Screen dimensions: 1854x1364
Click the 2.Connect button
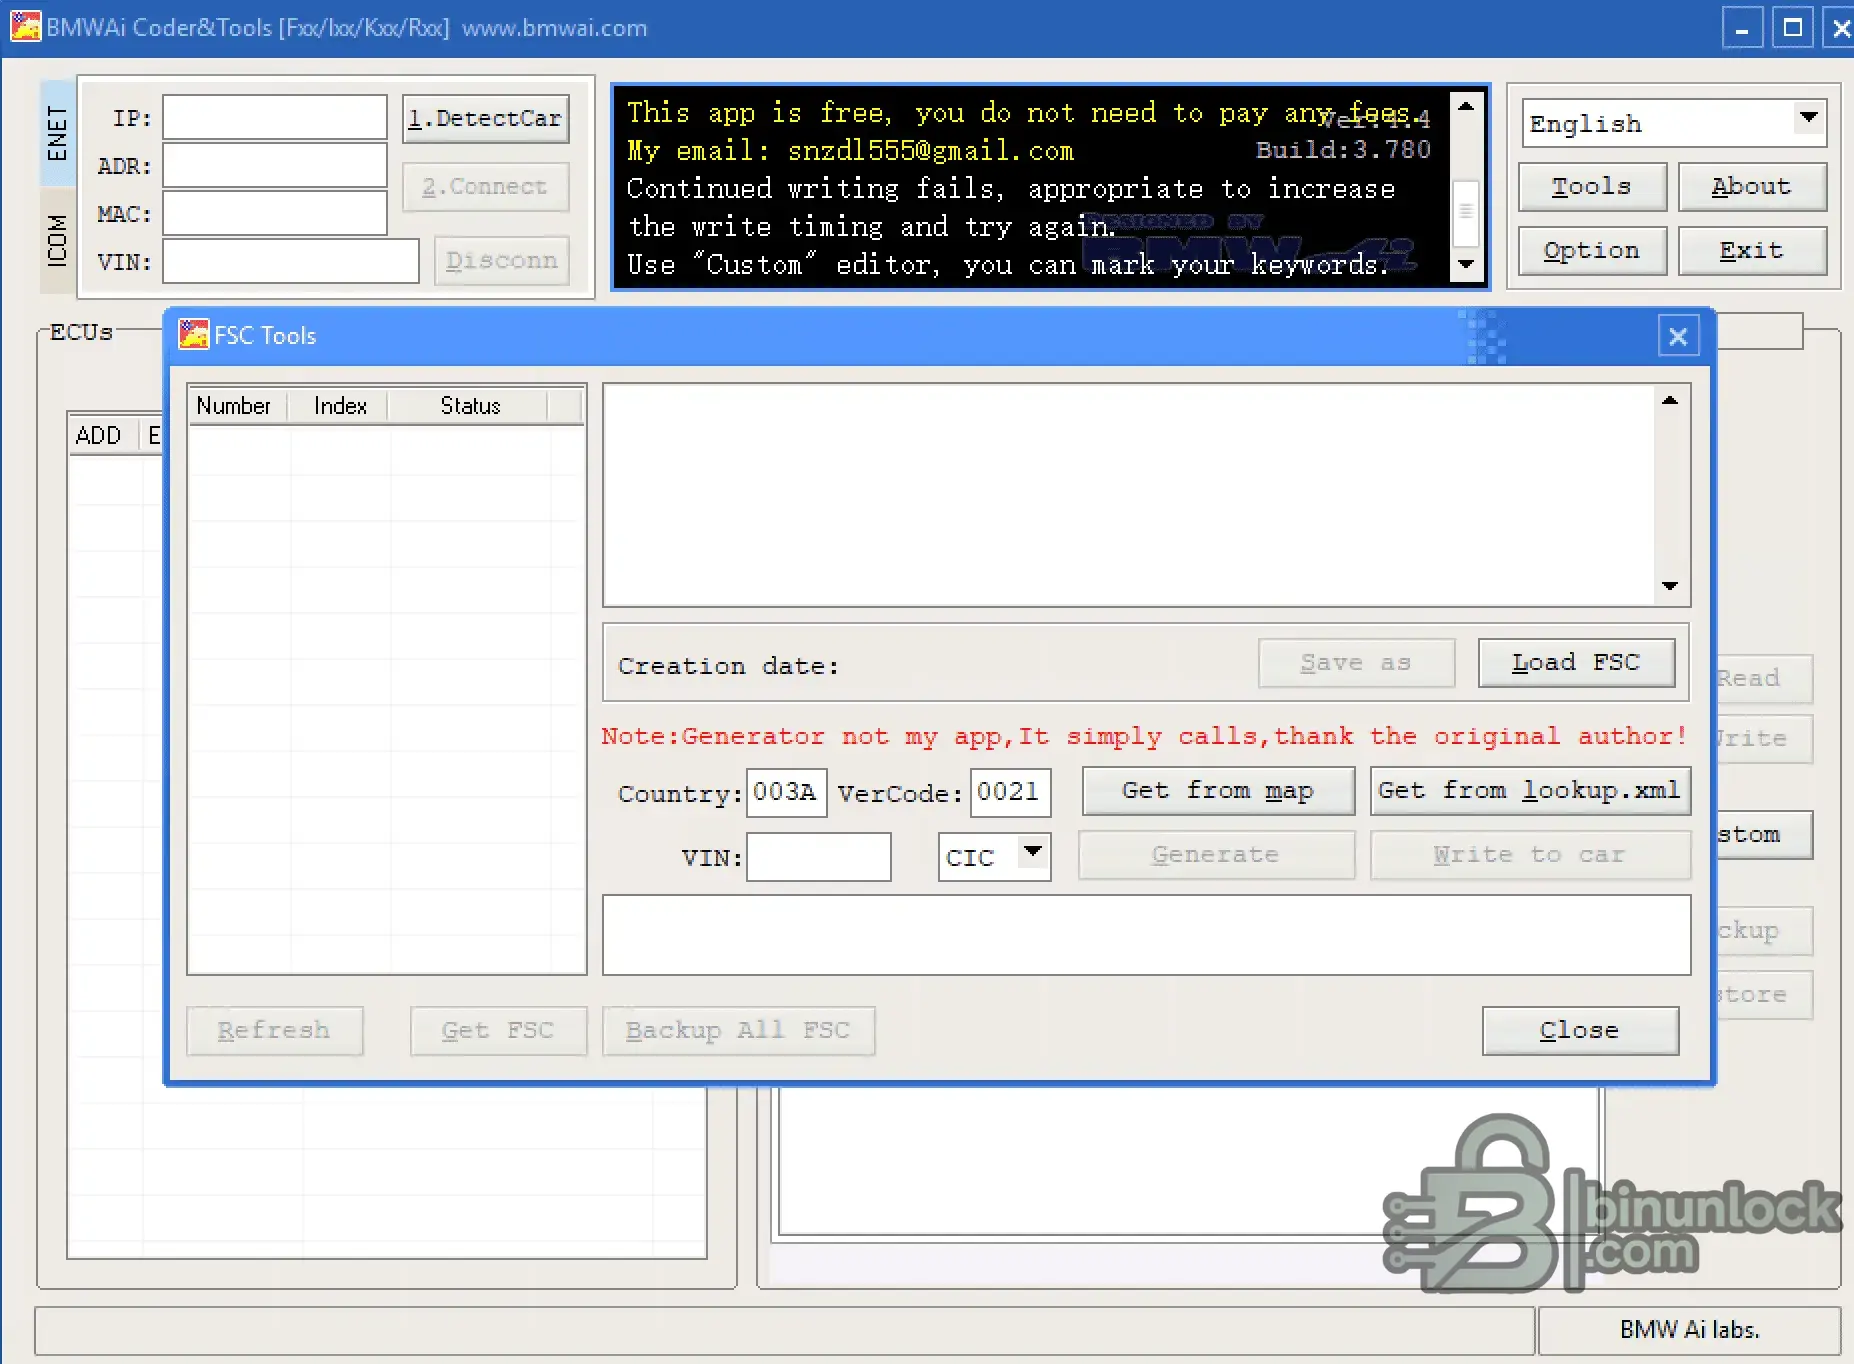point(485,187)
